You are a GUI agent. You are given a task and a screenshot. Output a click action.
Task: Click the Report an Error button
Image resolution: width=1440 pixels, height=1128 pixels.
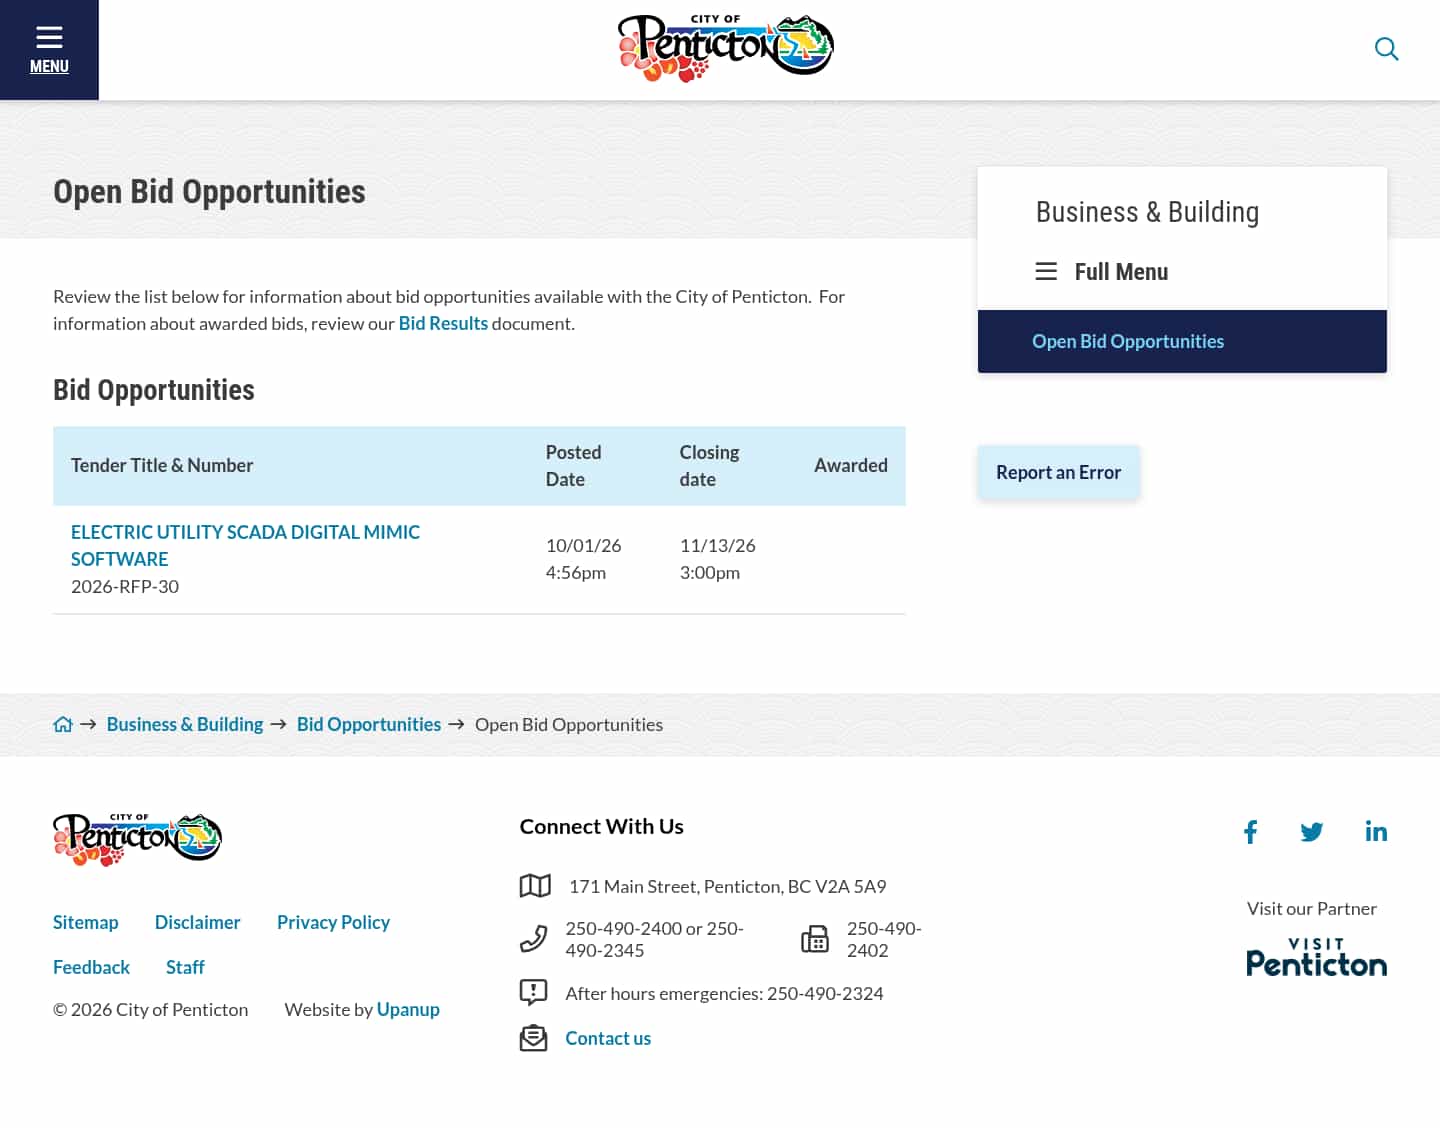point(1058,472)
